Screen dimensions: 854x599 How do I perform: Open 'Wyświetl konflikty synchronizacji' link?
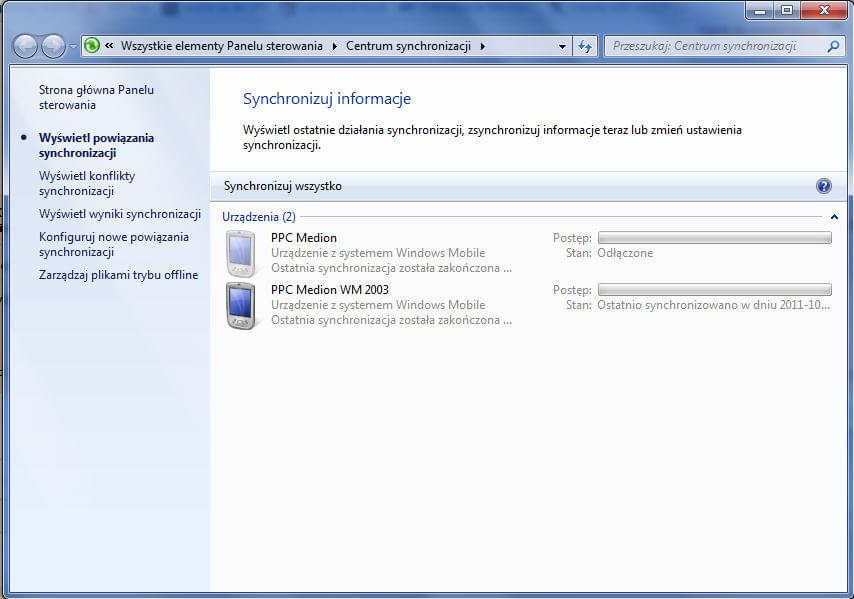(x=87, y=184)
